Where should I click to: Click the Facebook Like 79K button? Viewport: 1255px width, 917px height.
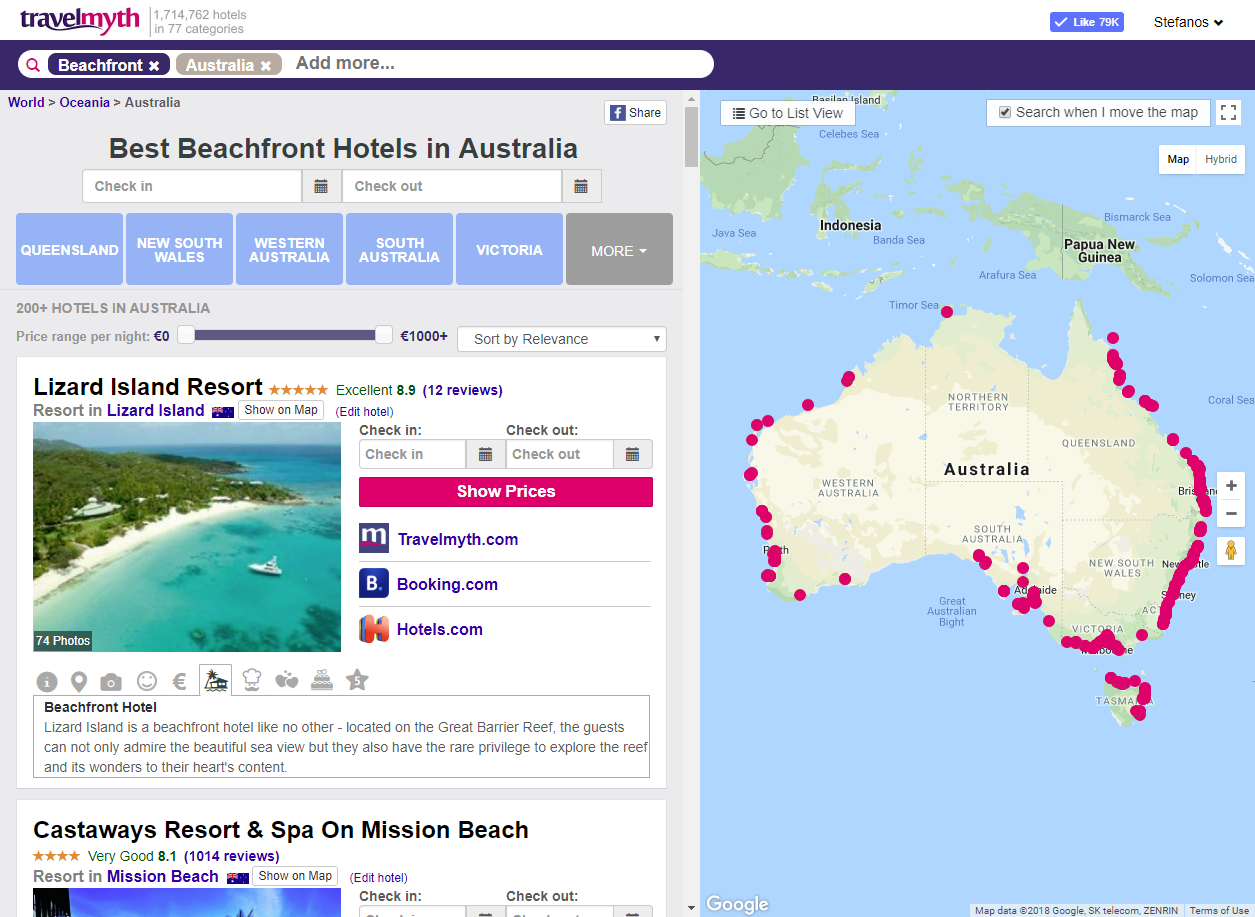tap(1086, 22)
